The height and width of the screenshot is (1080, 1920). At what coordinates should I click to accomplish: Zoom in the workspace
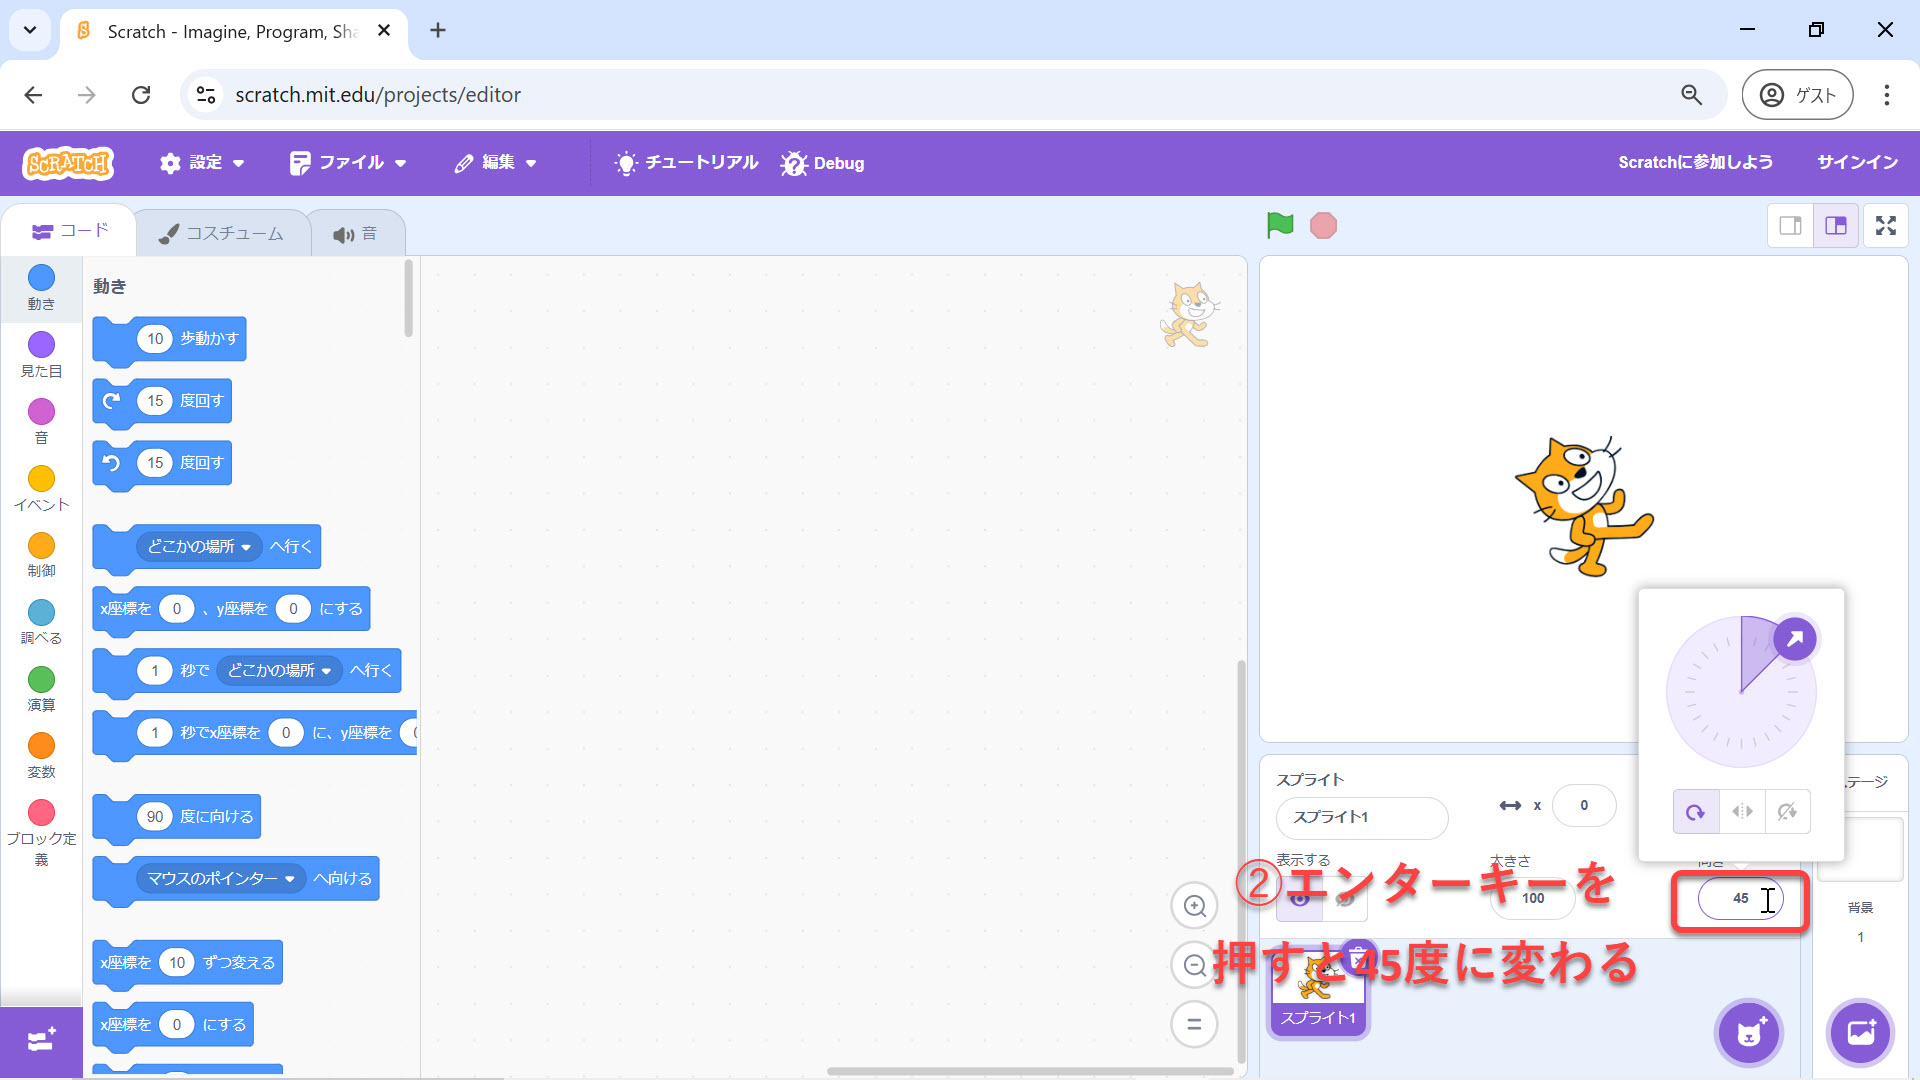pos(1195,906)
